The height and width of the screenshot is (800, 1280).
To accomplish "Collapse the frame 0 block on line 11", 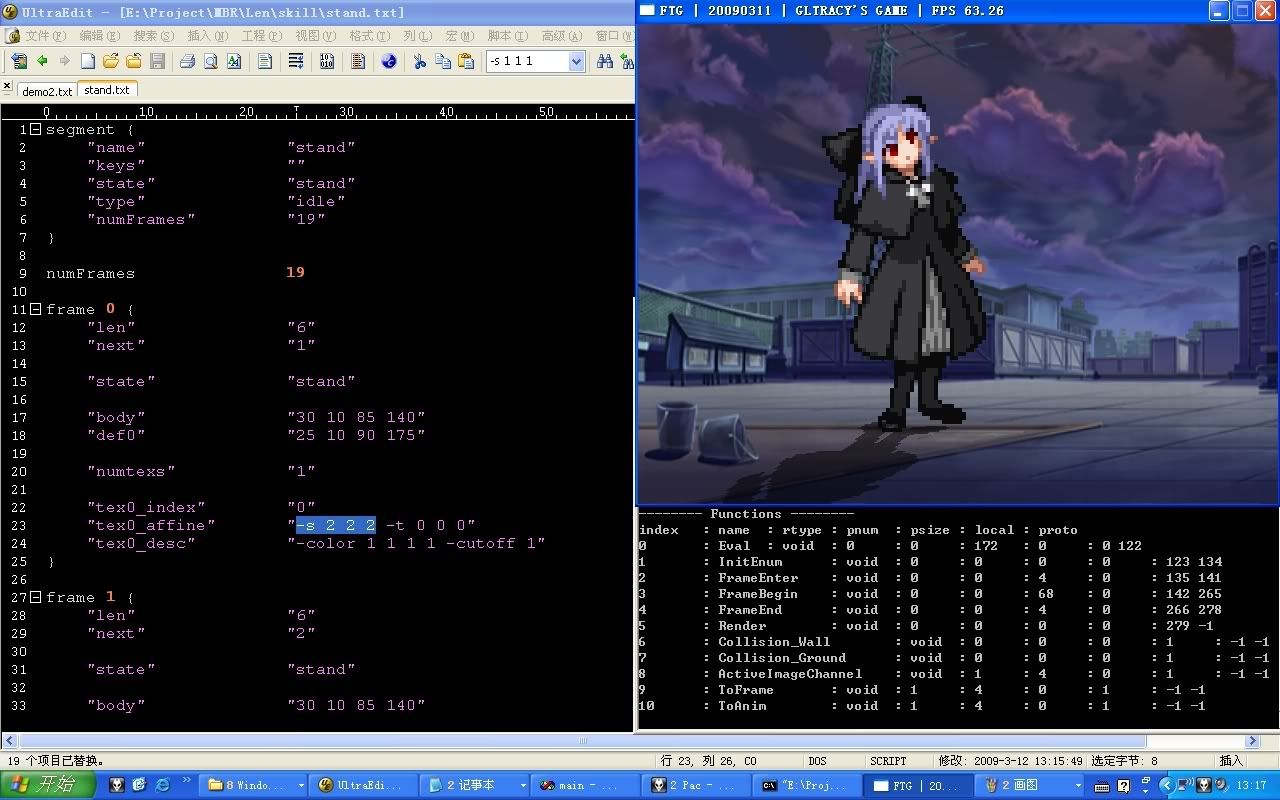I will [x=35, y=309].
